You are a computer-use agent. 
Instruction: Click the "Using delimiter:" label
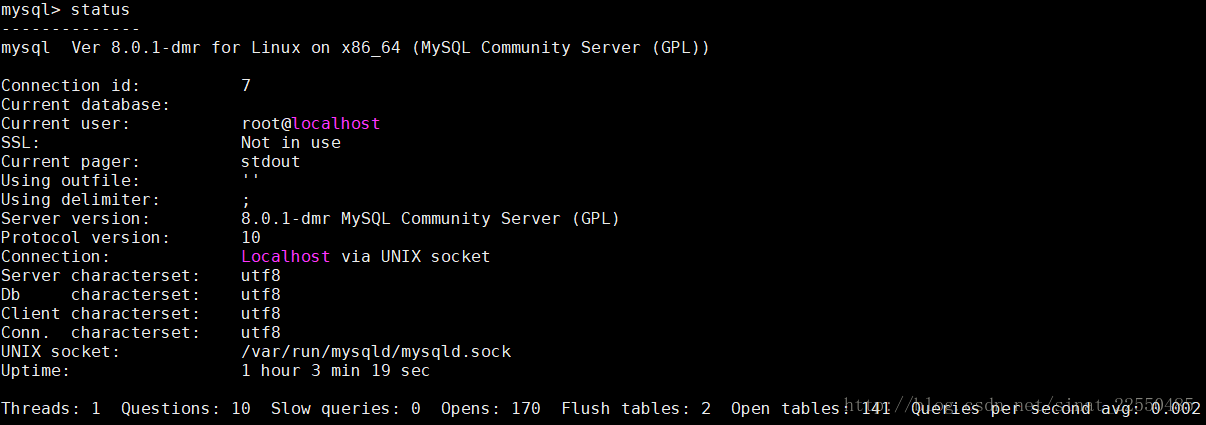click(x=80, y=200)
